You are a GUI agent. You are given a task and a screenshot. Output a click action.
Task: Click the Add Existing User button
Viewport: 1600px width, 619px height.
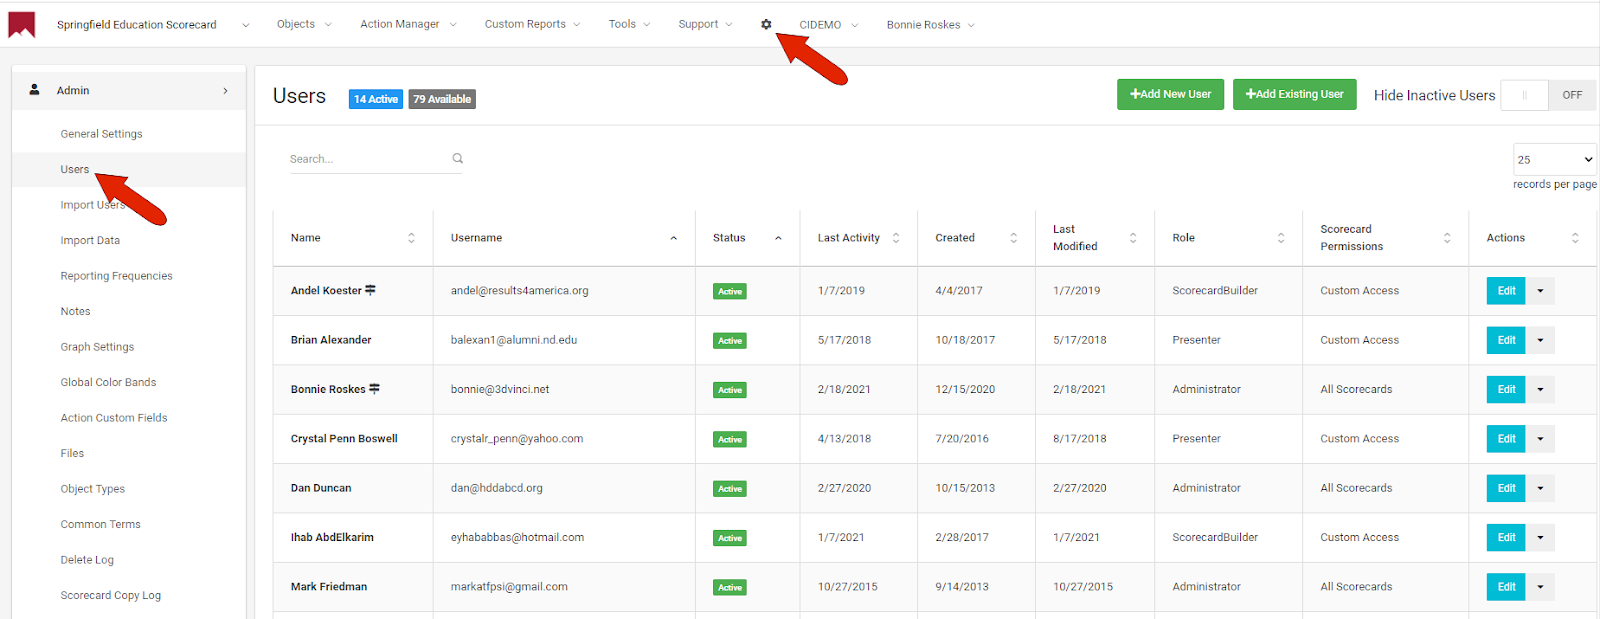(x=1294, y=94)
